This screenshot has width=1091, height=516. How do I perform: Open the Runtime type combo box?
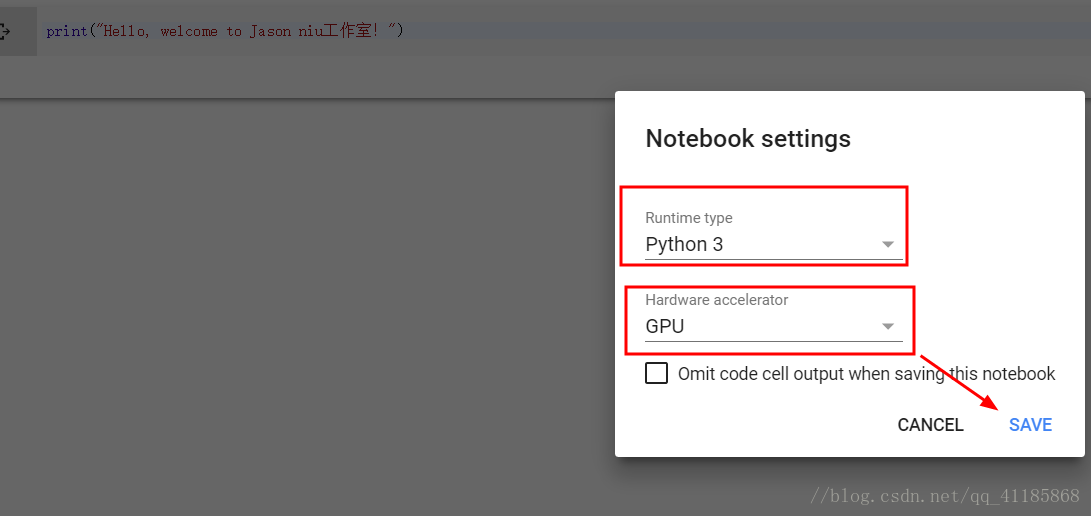point(773,244)
